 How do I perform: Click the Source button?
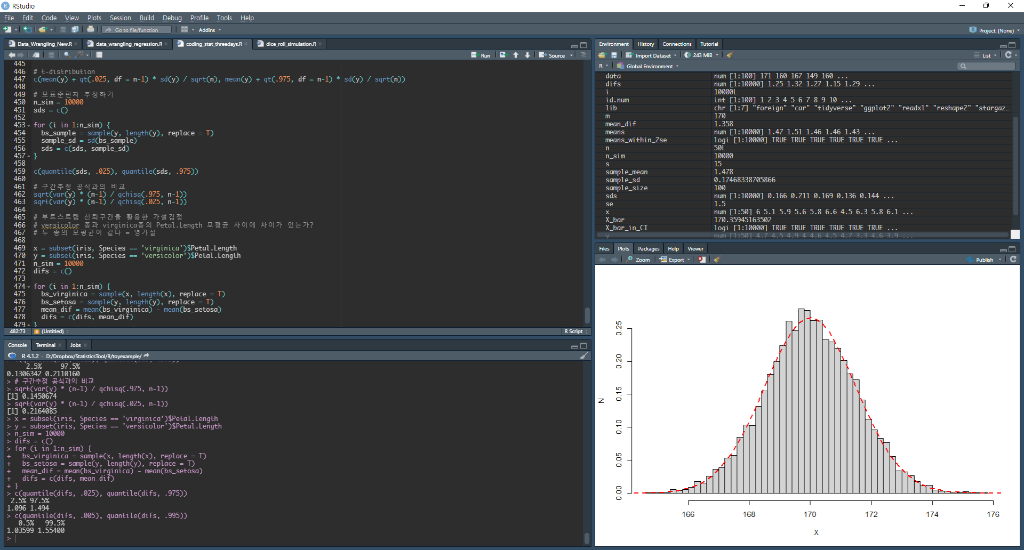pyautogui.click(x=552, y=56)
